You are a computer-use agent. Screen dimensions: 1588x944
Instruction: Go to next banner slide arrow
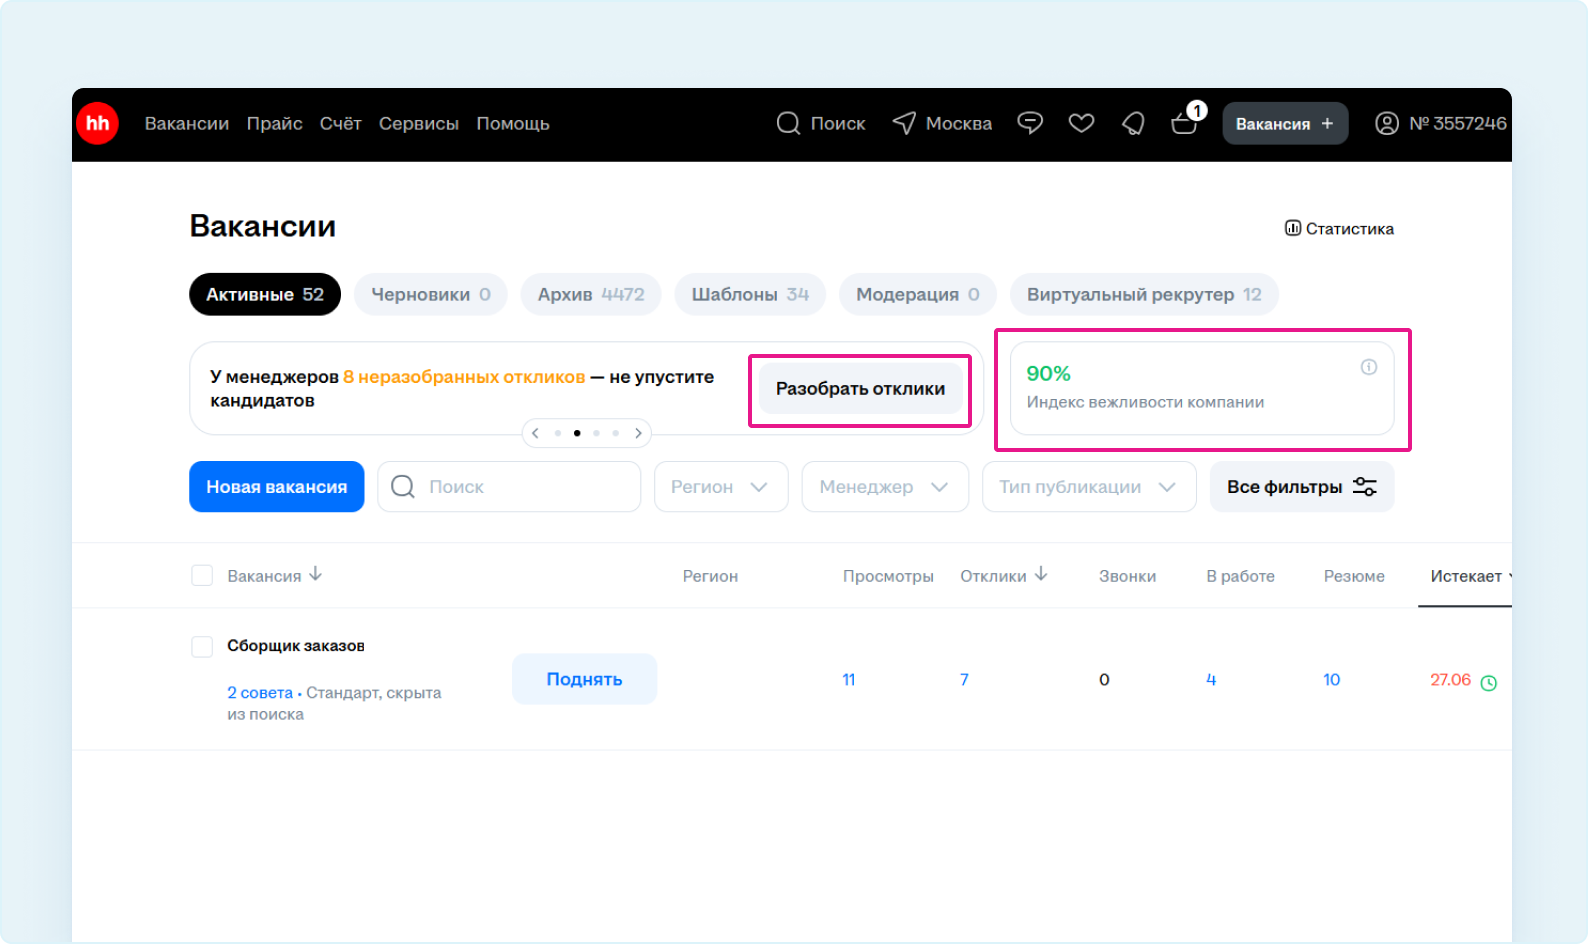point(638,433)
